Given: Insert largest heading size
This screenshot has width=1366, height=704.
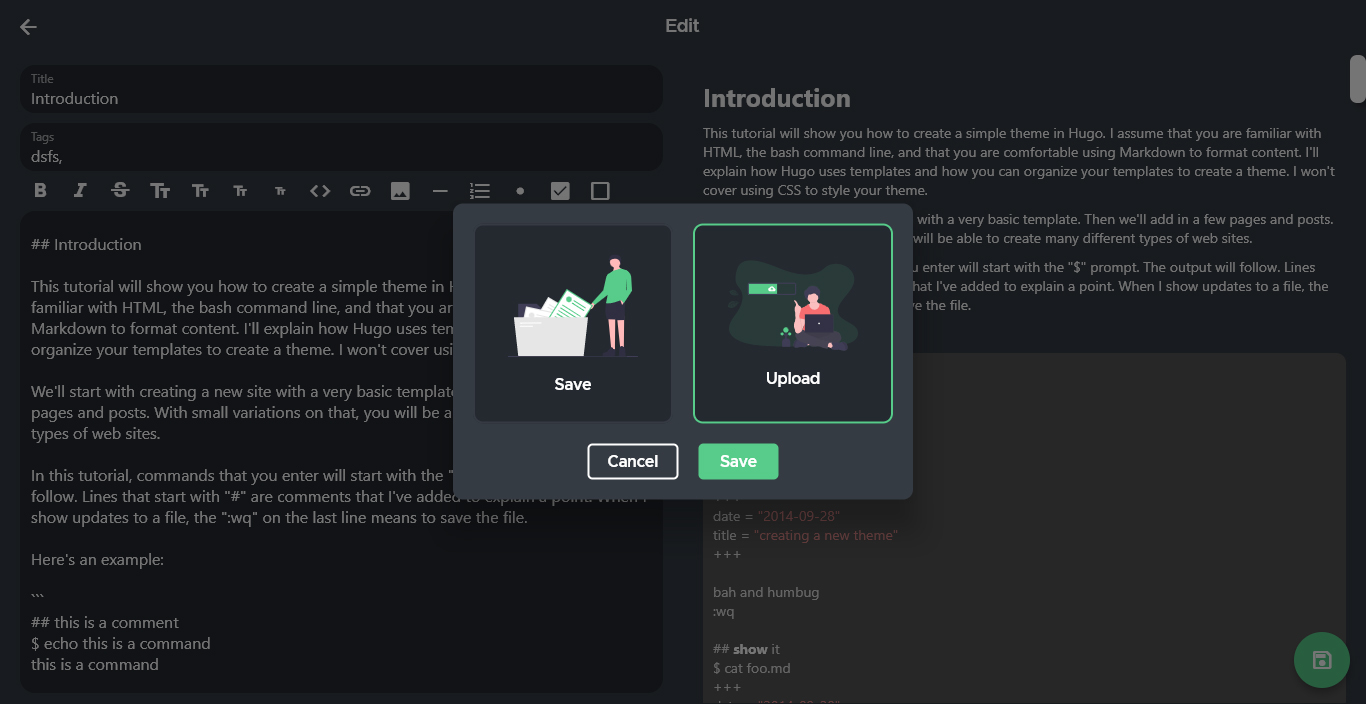Looking at the screenshot, I should [x=160, y=191].
